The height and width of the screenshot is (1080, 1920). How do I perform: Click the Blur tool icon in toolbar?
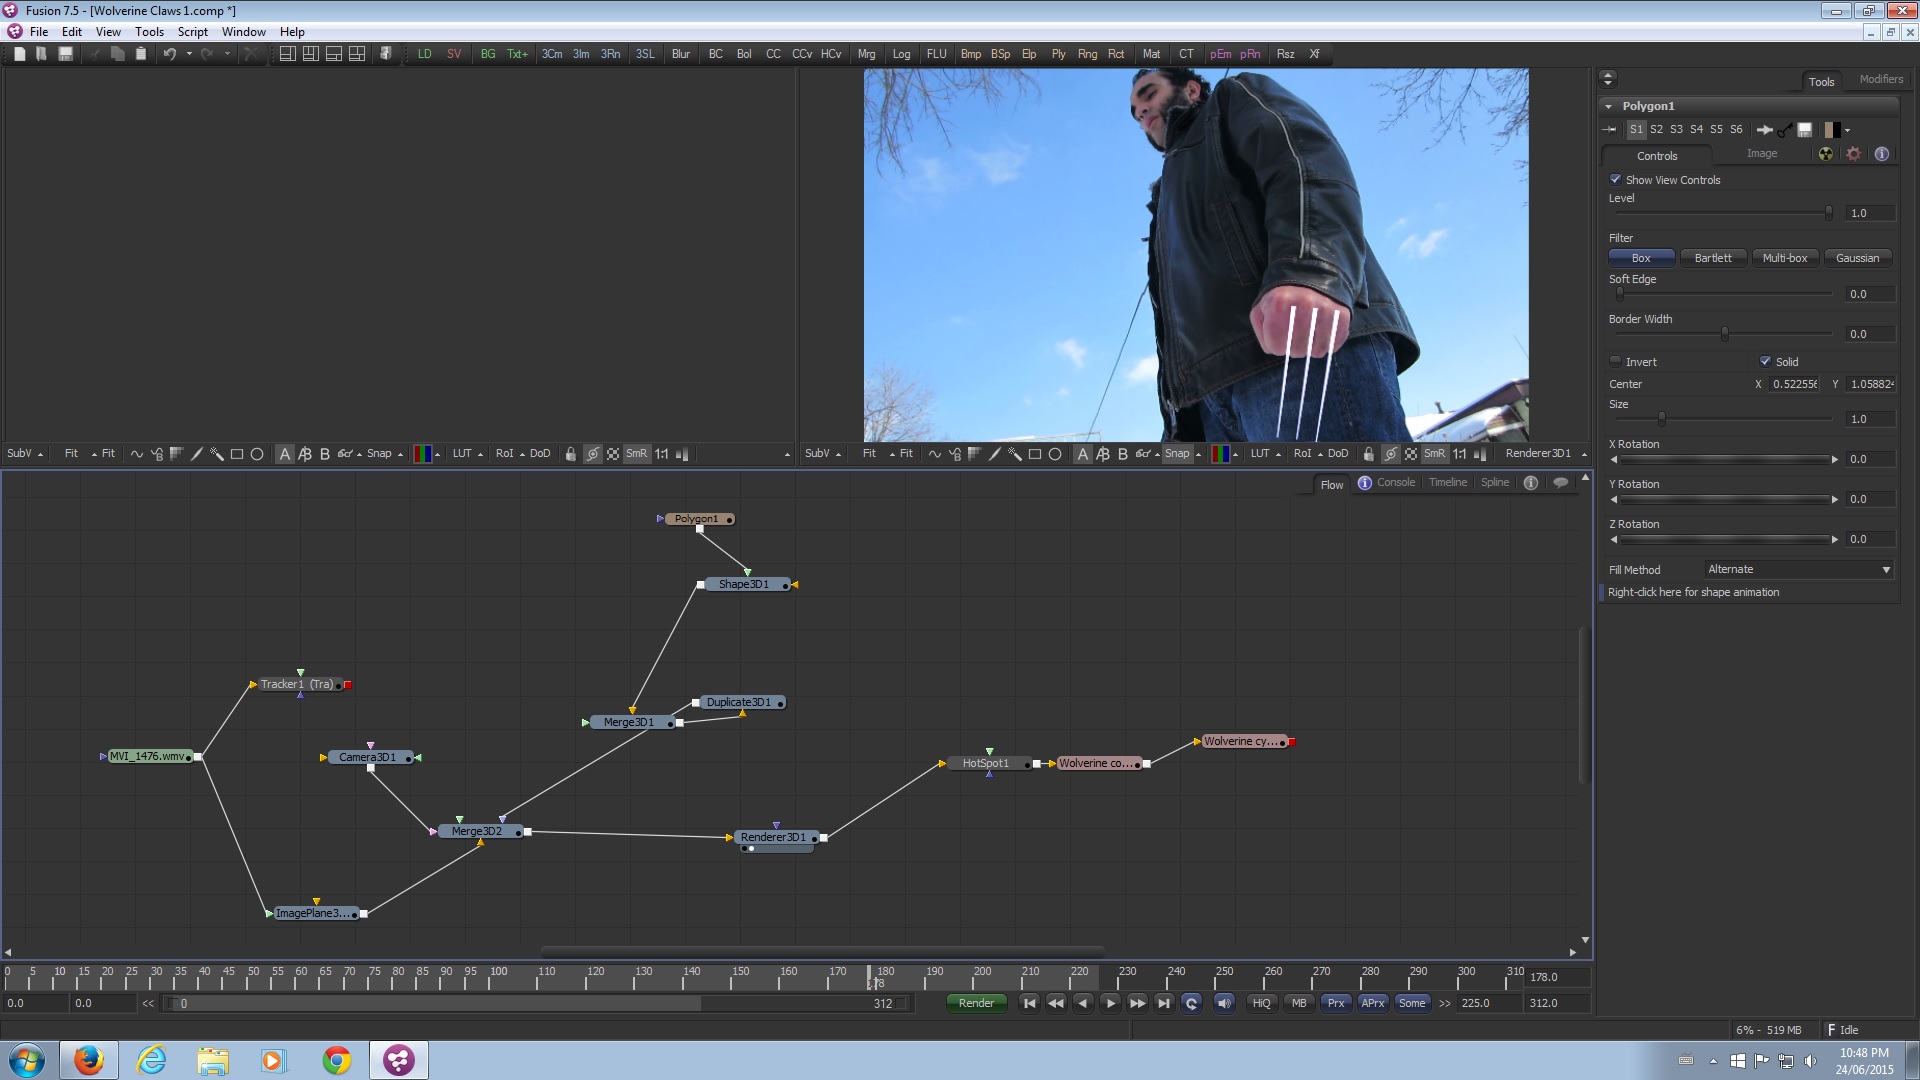point(682,53)
